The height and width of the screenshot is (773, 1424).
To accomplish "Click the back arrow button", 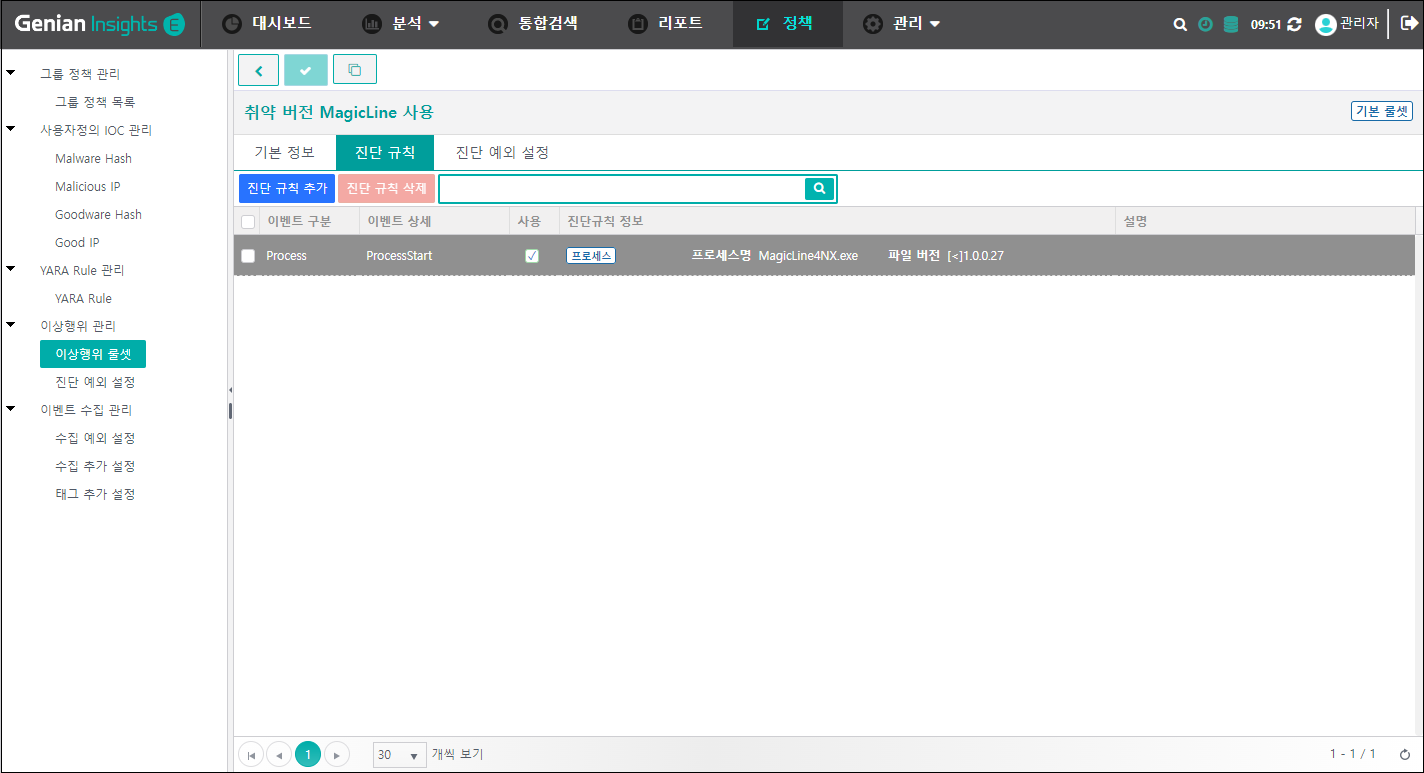I will [x=259, y=70].
